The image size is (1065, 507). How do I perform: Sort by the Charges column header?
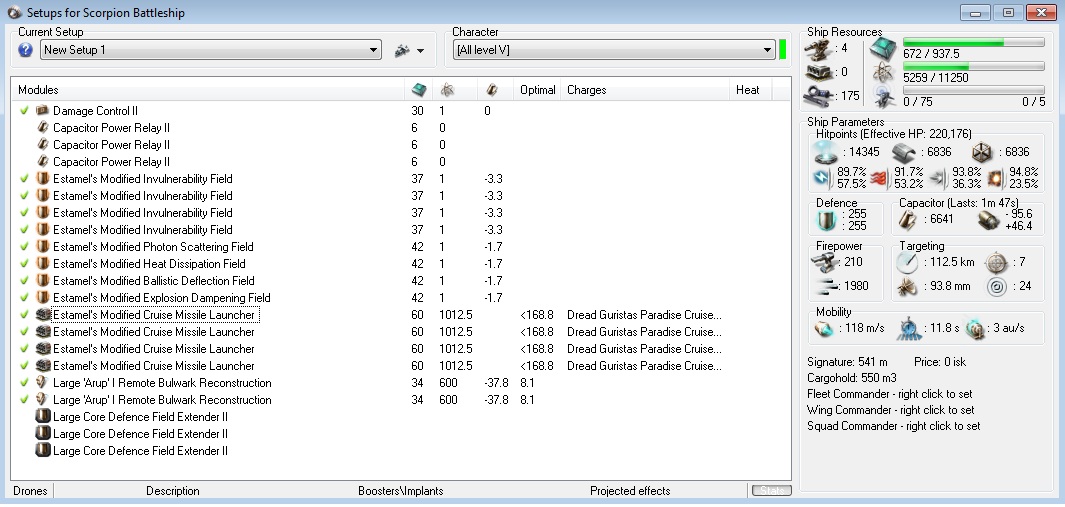586,90
